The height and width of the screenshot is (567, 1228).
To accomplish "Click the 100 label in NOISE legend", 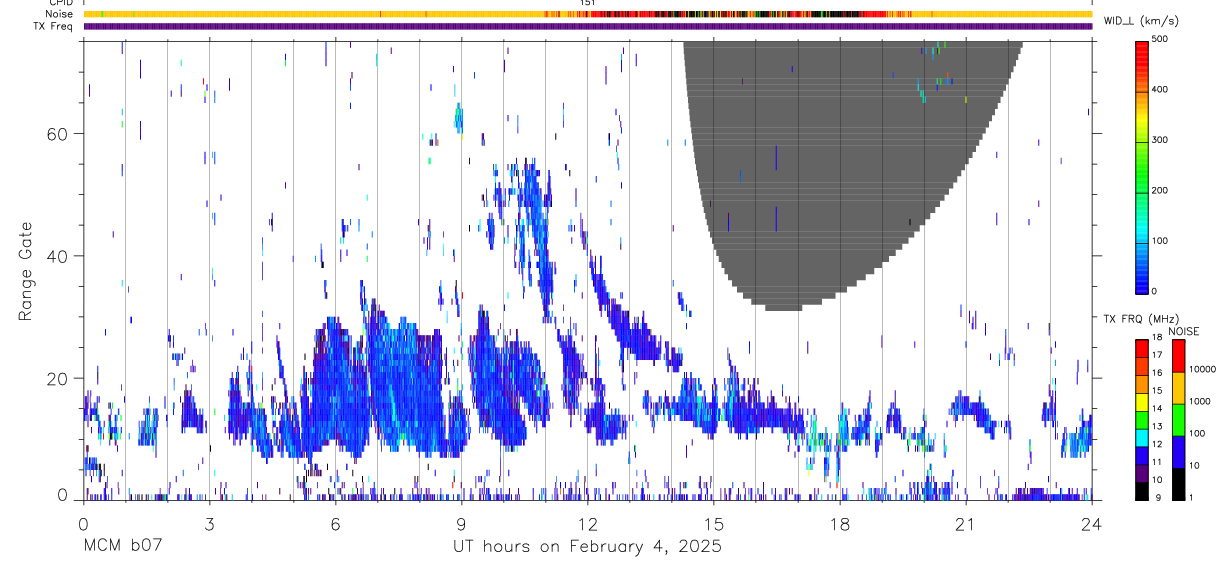I will click(x=1199, y=433).
